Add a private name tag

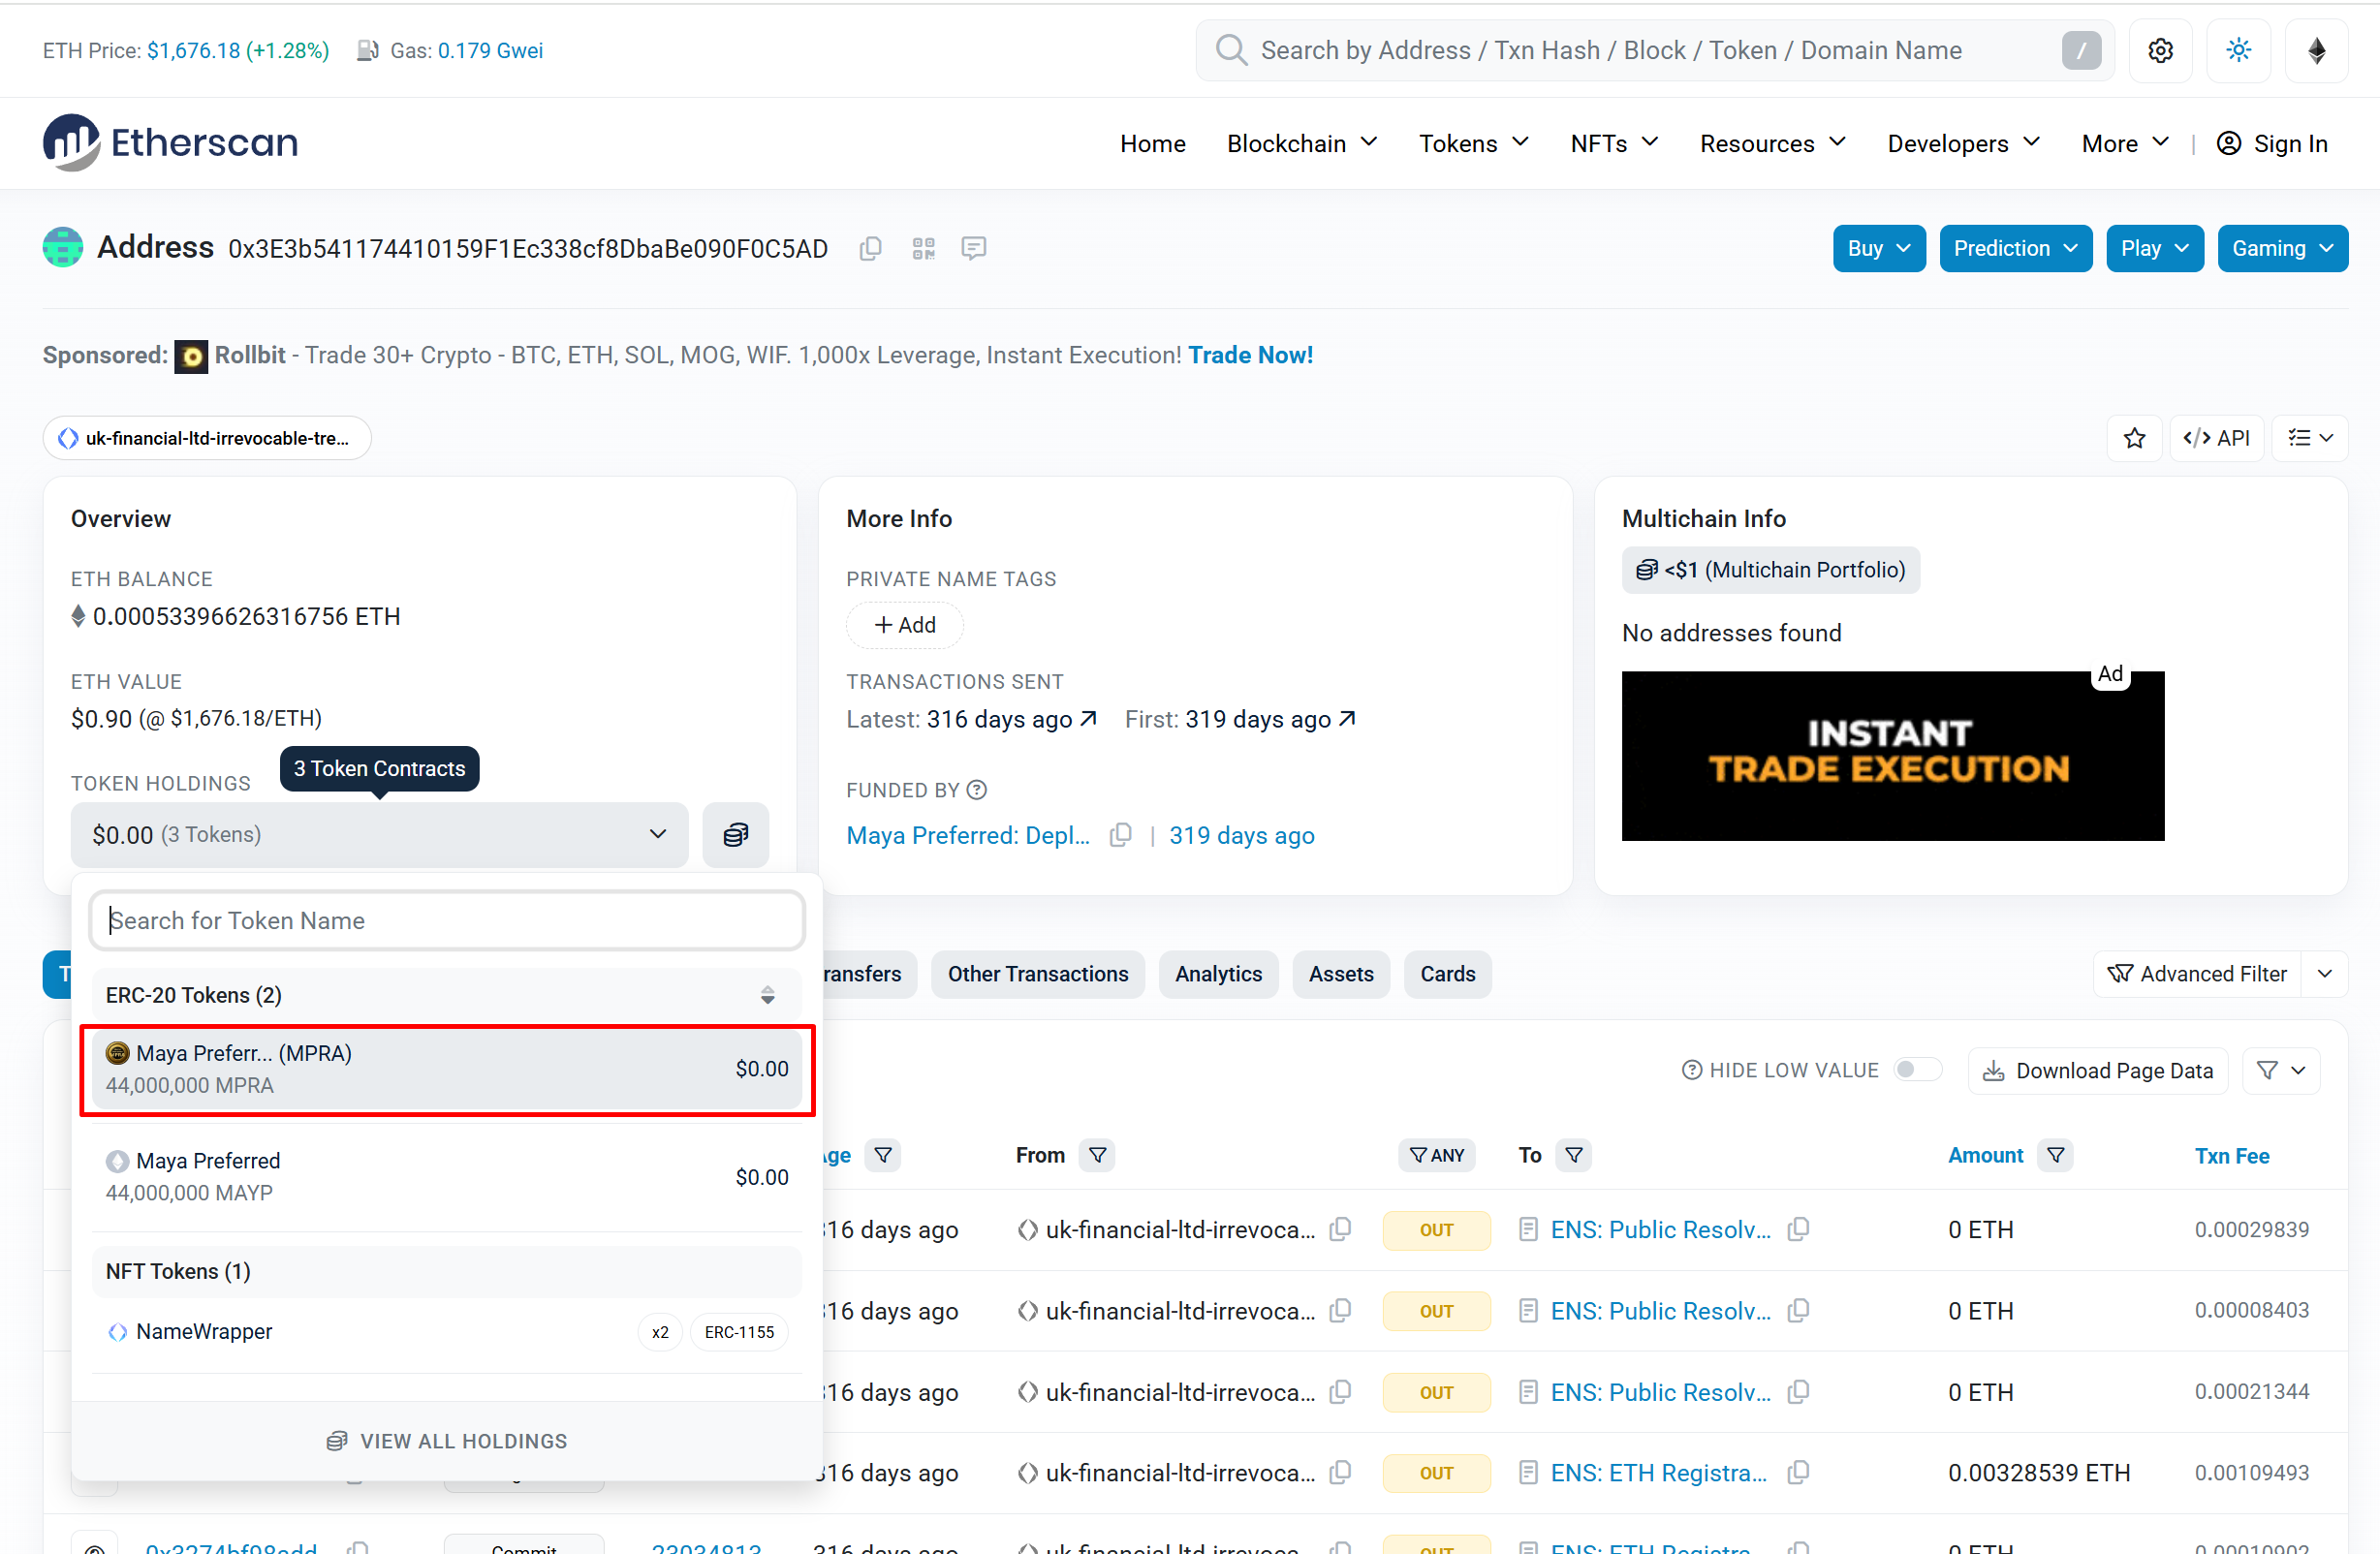tap(904, 625)
